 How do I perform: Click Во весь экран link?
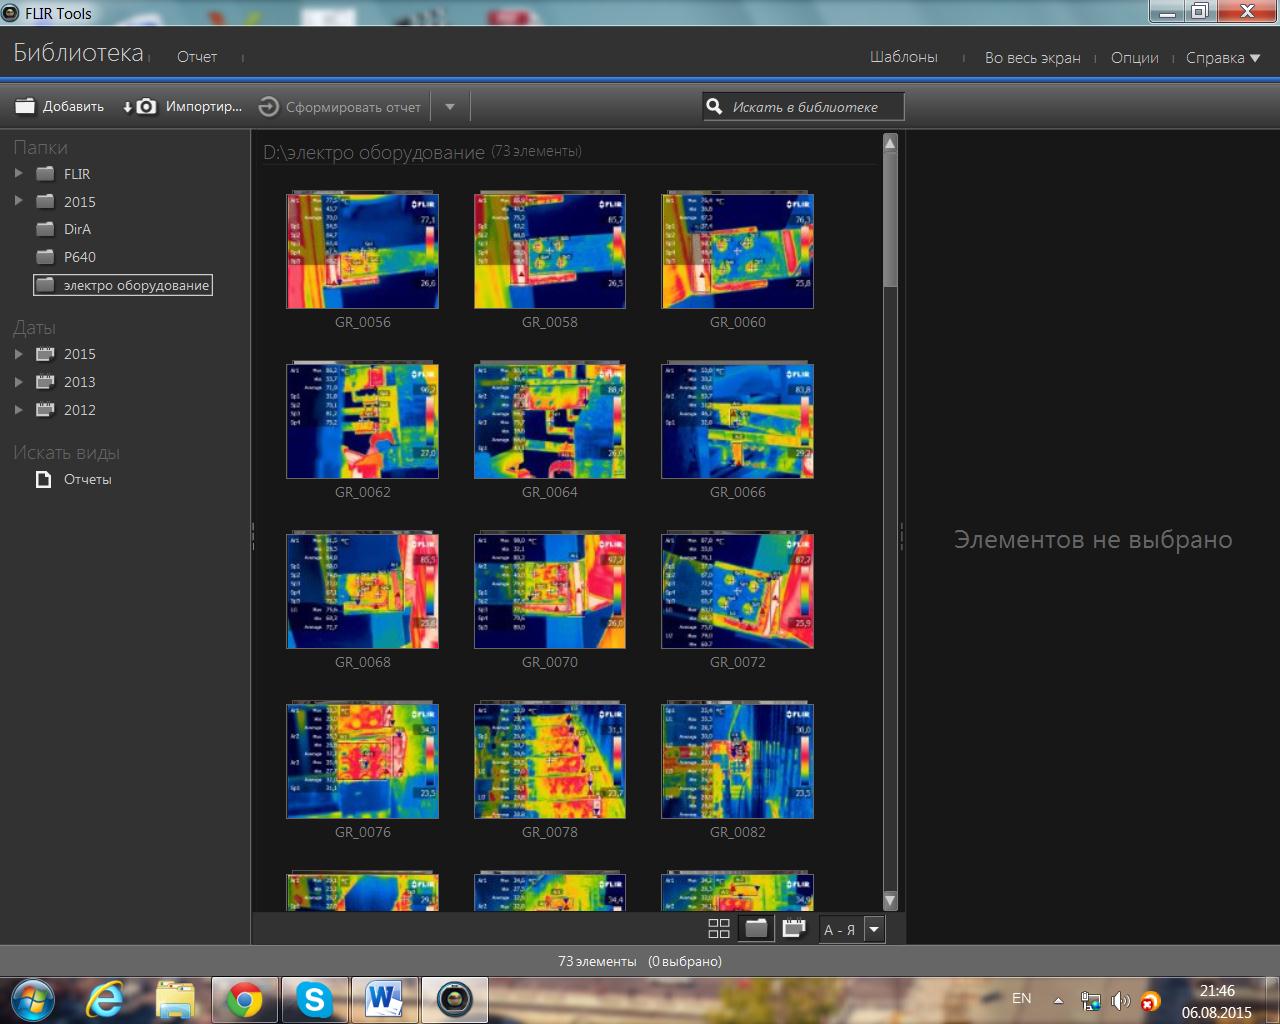pos(1032,58)
